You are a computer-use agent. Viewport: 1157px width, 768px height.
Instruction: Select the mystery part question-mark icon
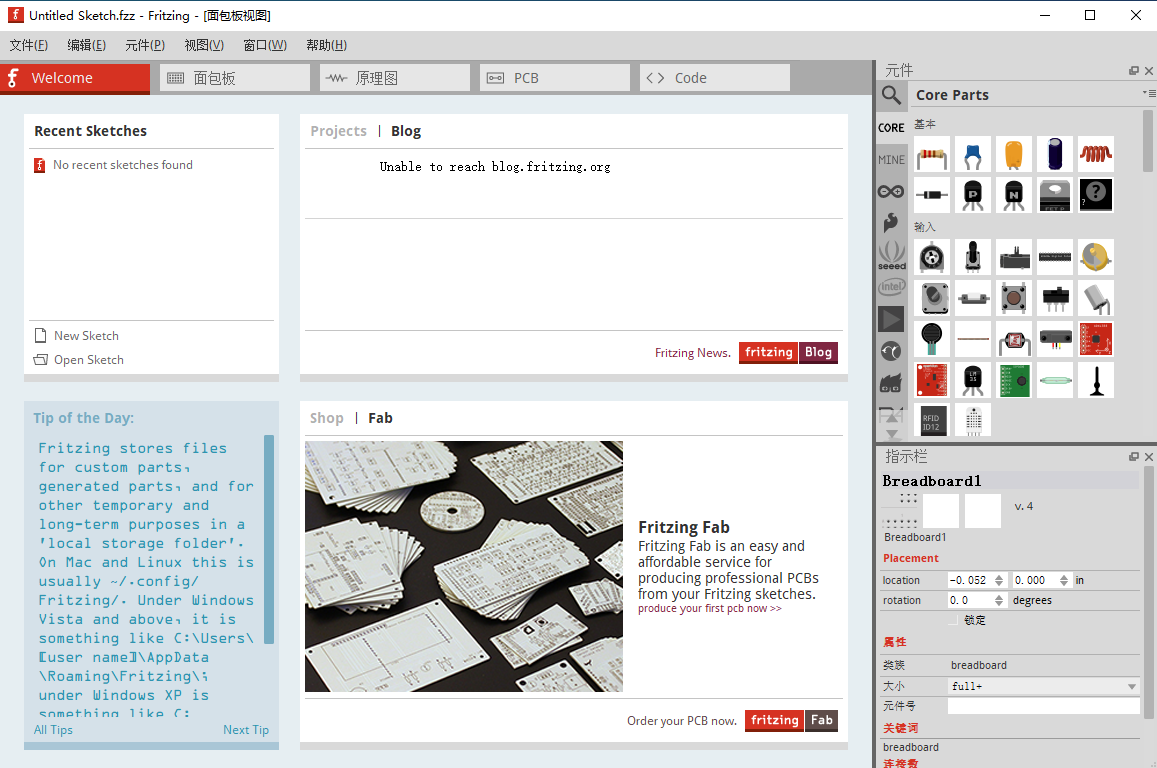[x=1096, y=196]
